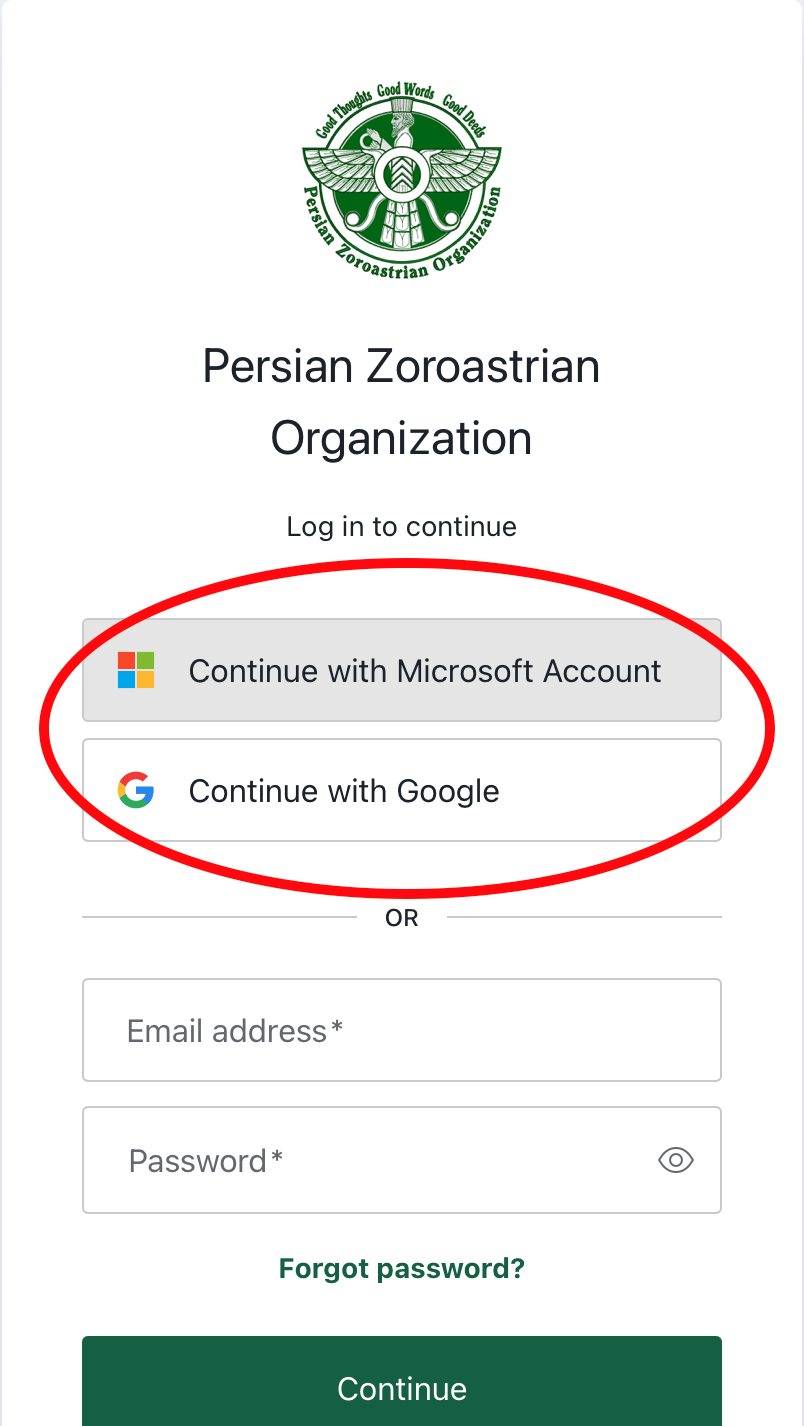Click the "Log in to continue" text
804x1426 pixels.
pos(401,526)
